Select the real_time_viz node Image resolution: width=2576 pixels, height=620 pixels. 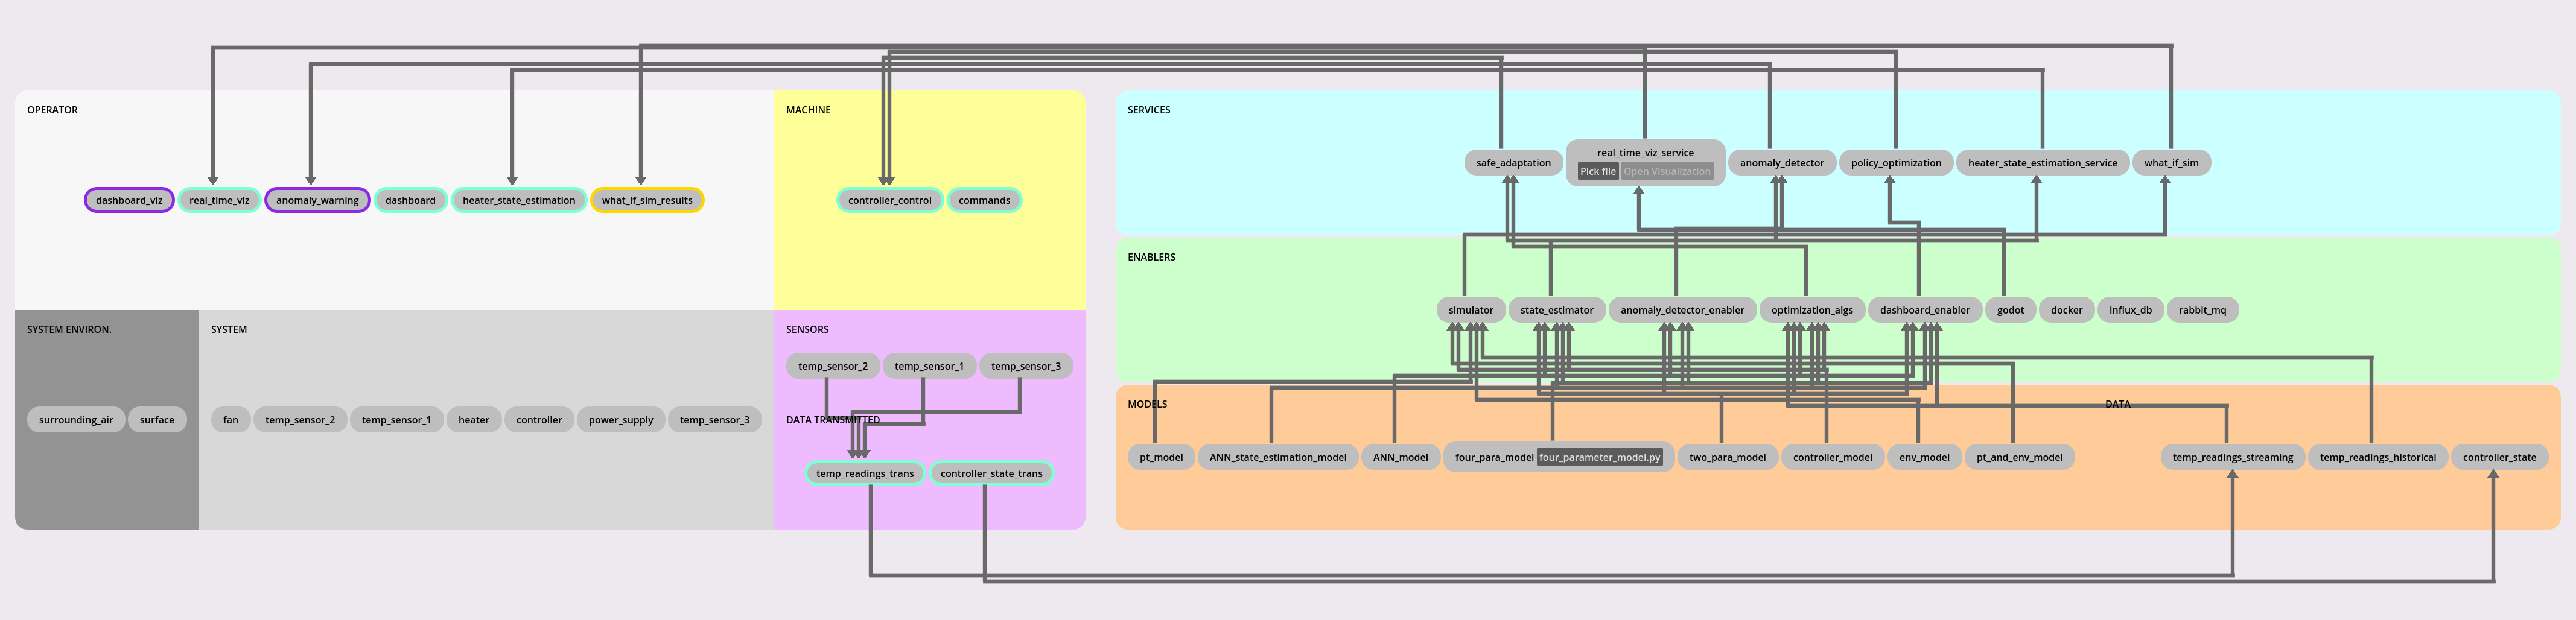[x=220, y=200]
